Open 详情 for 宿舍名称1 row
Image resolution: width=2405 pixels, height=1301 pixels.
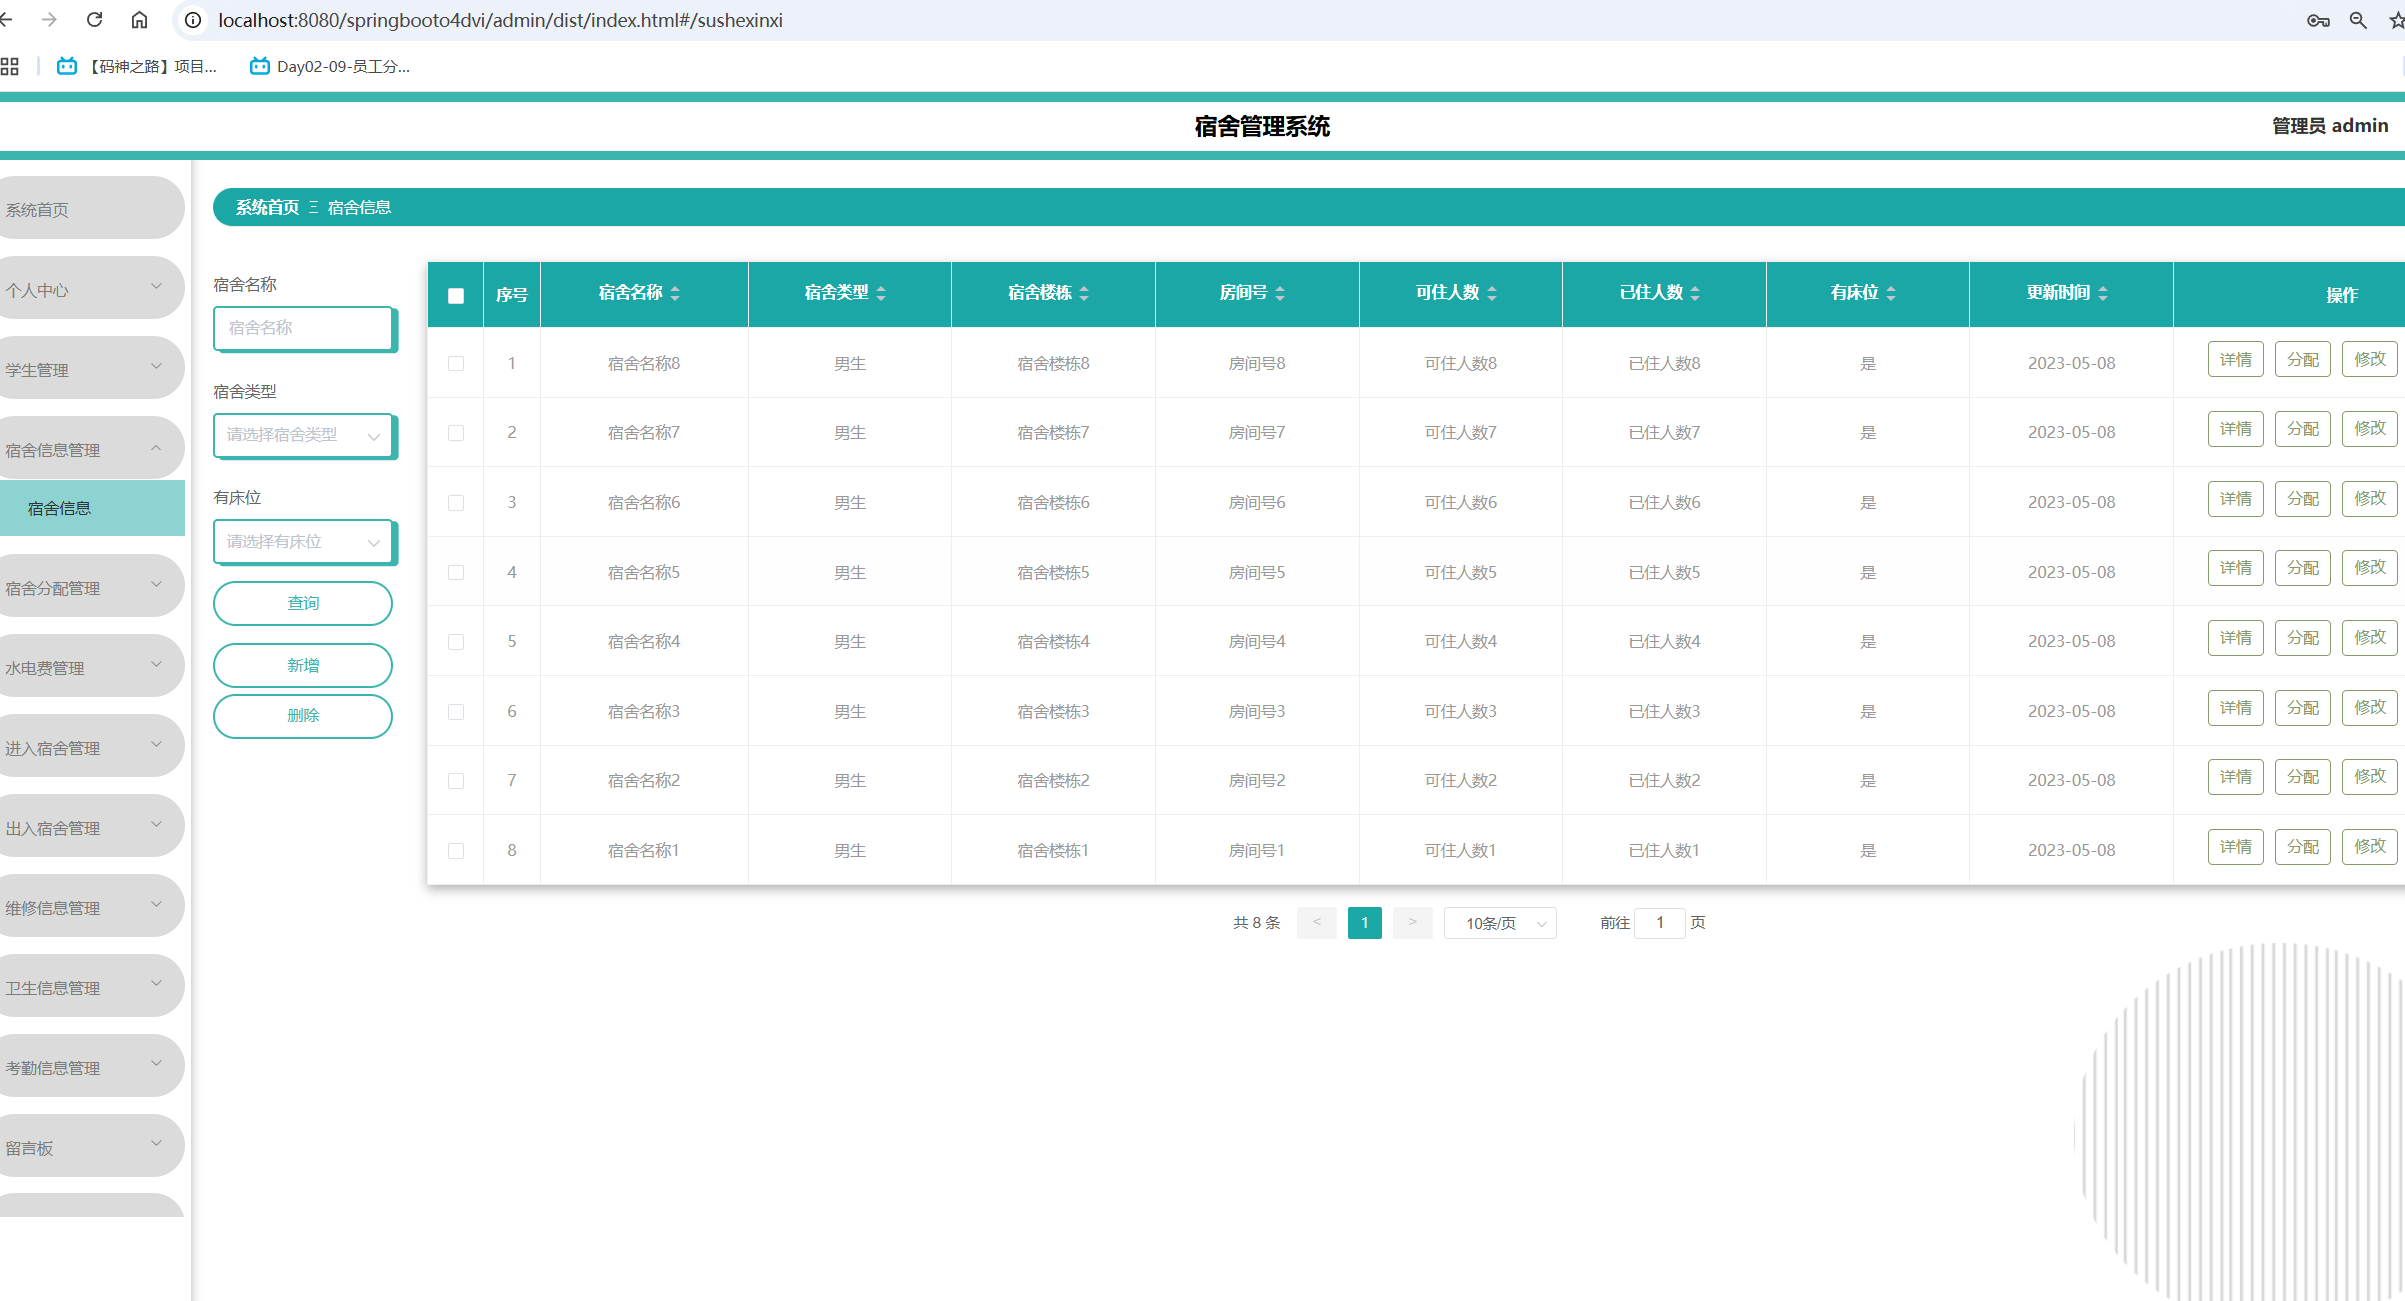2235,847
